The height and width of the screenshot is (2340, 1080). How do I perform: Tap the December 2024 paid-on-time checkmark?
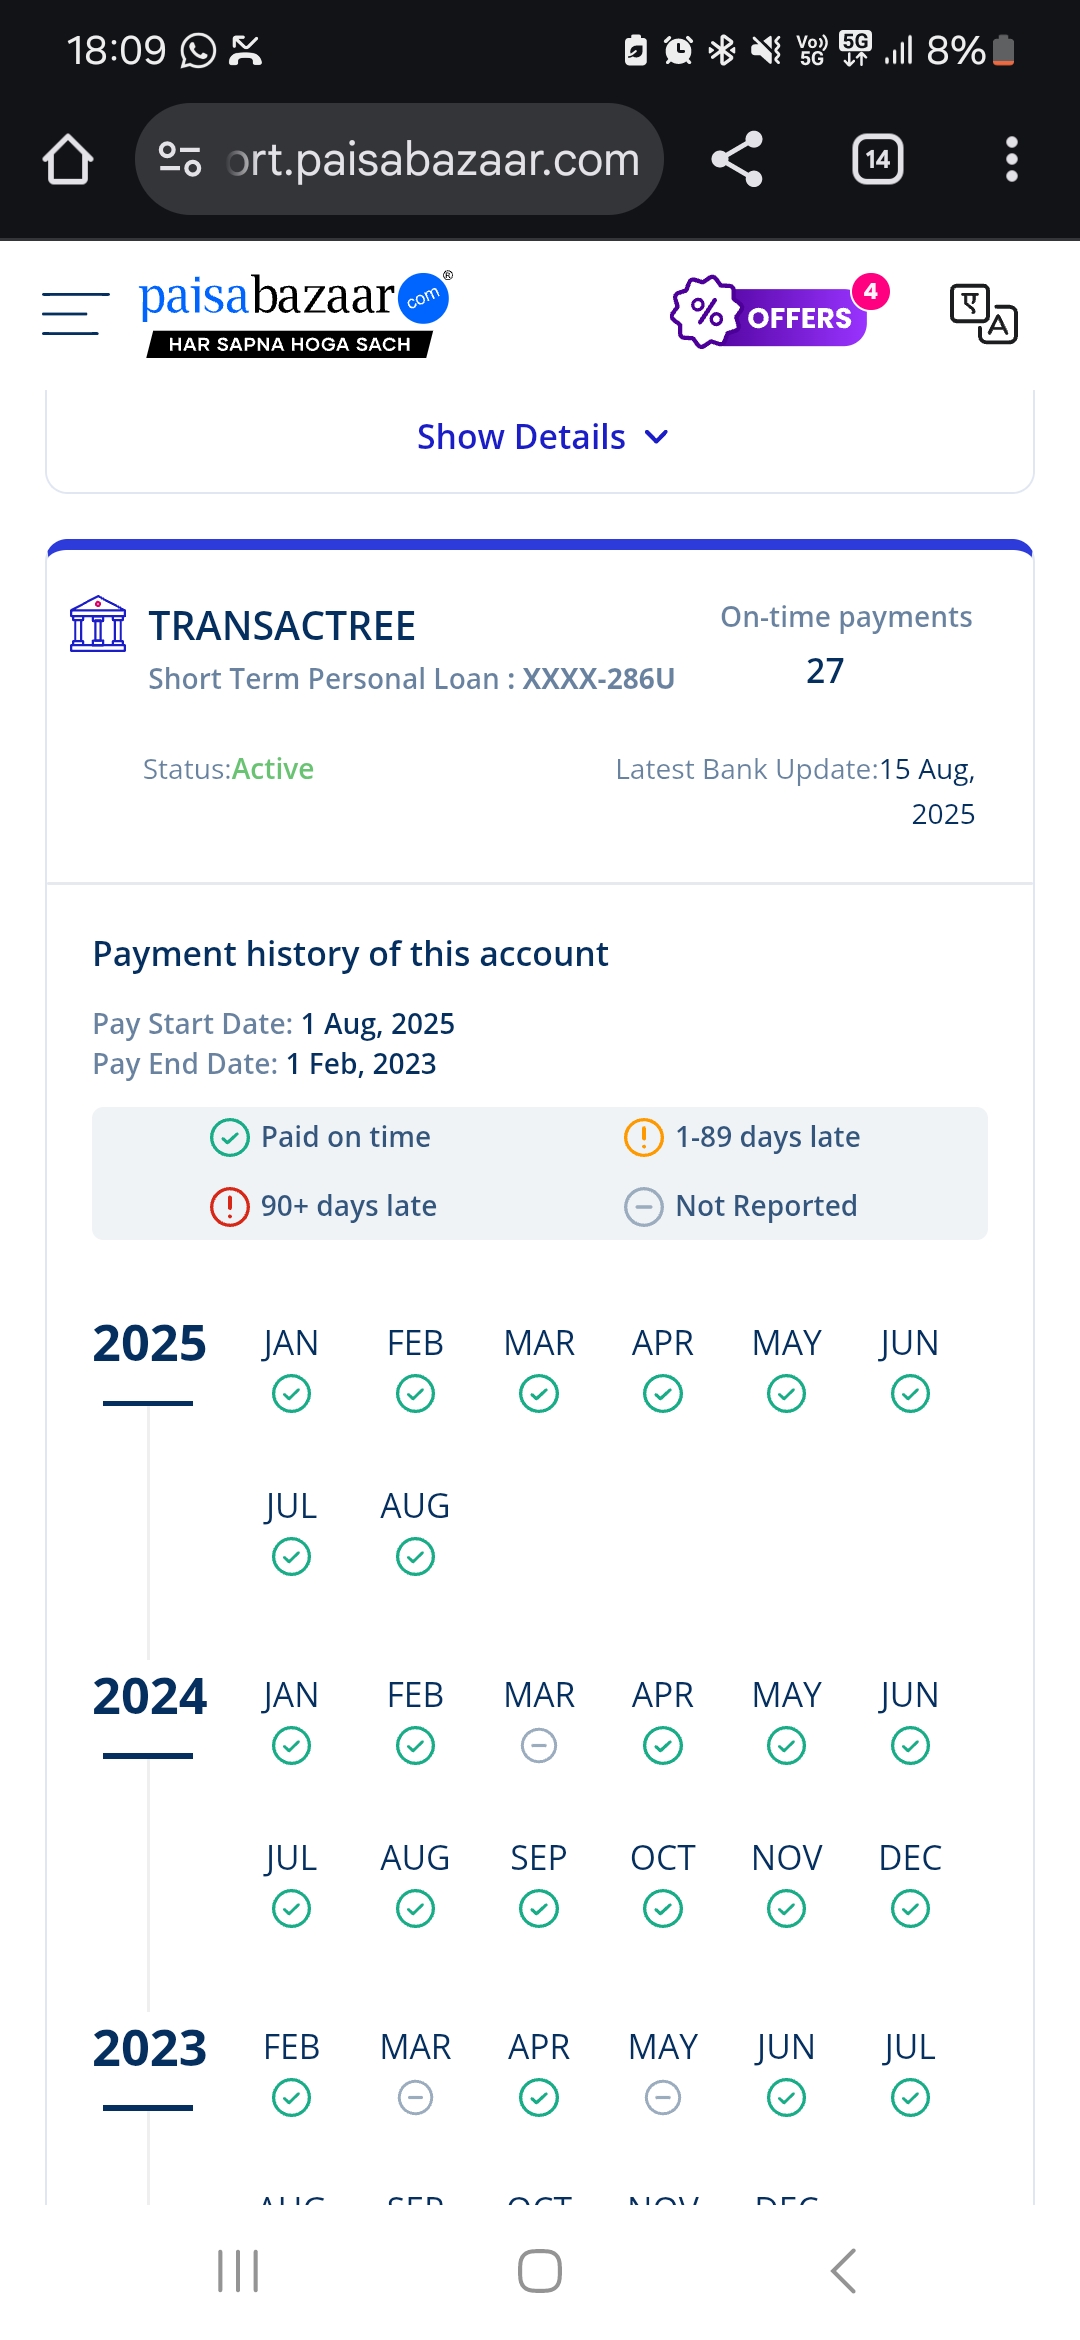(x=910, y=1909)
